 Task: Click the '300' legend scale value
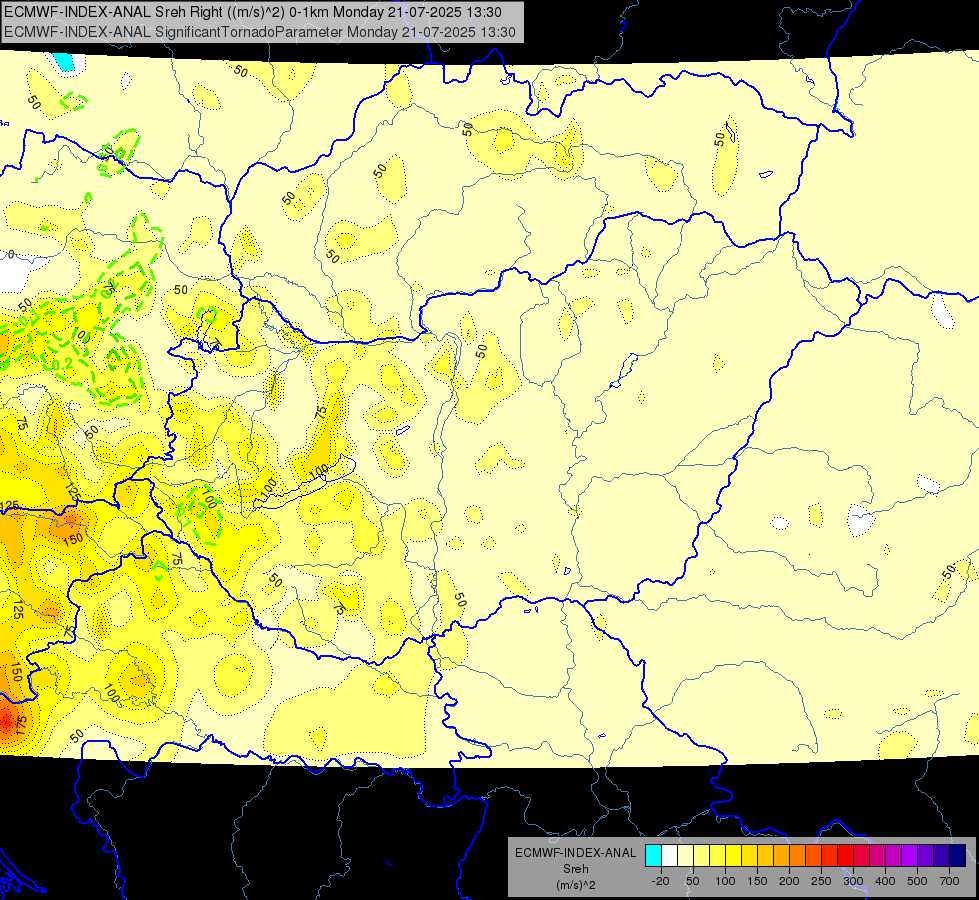(x=853, y=881)
